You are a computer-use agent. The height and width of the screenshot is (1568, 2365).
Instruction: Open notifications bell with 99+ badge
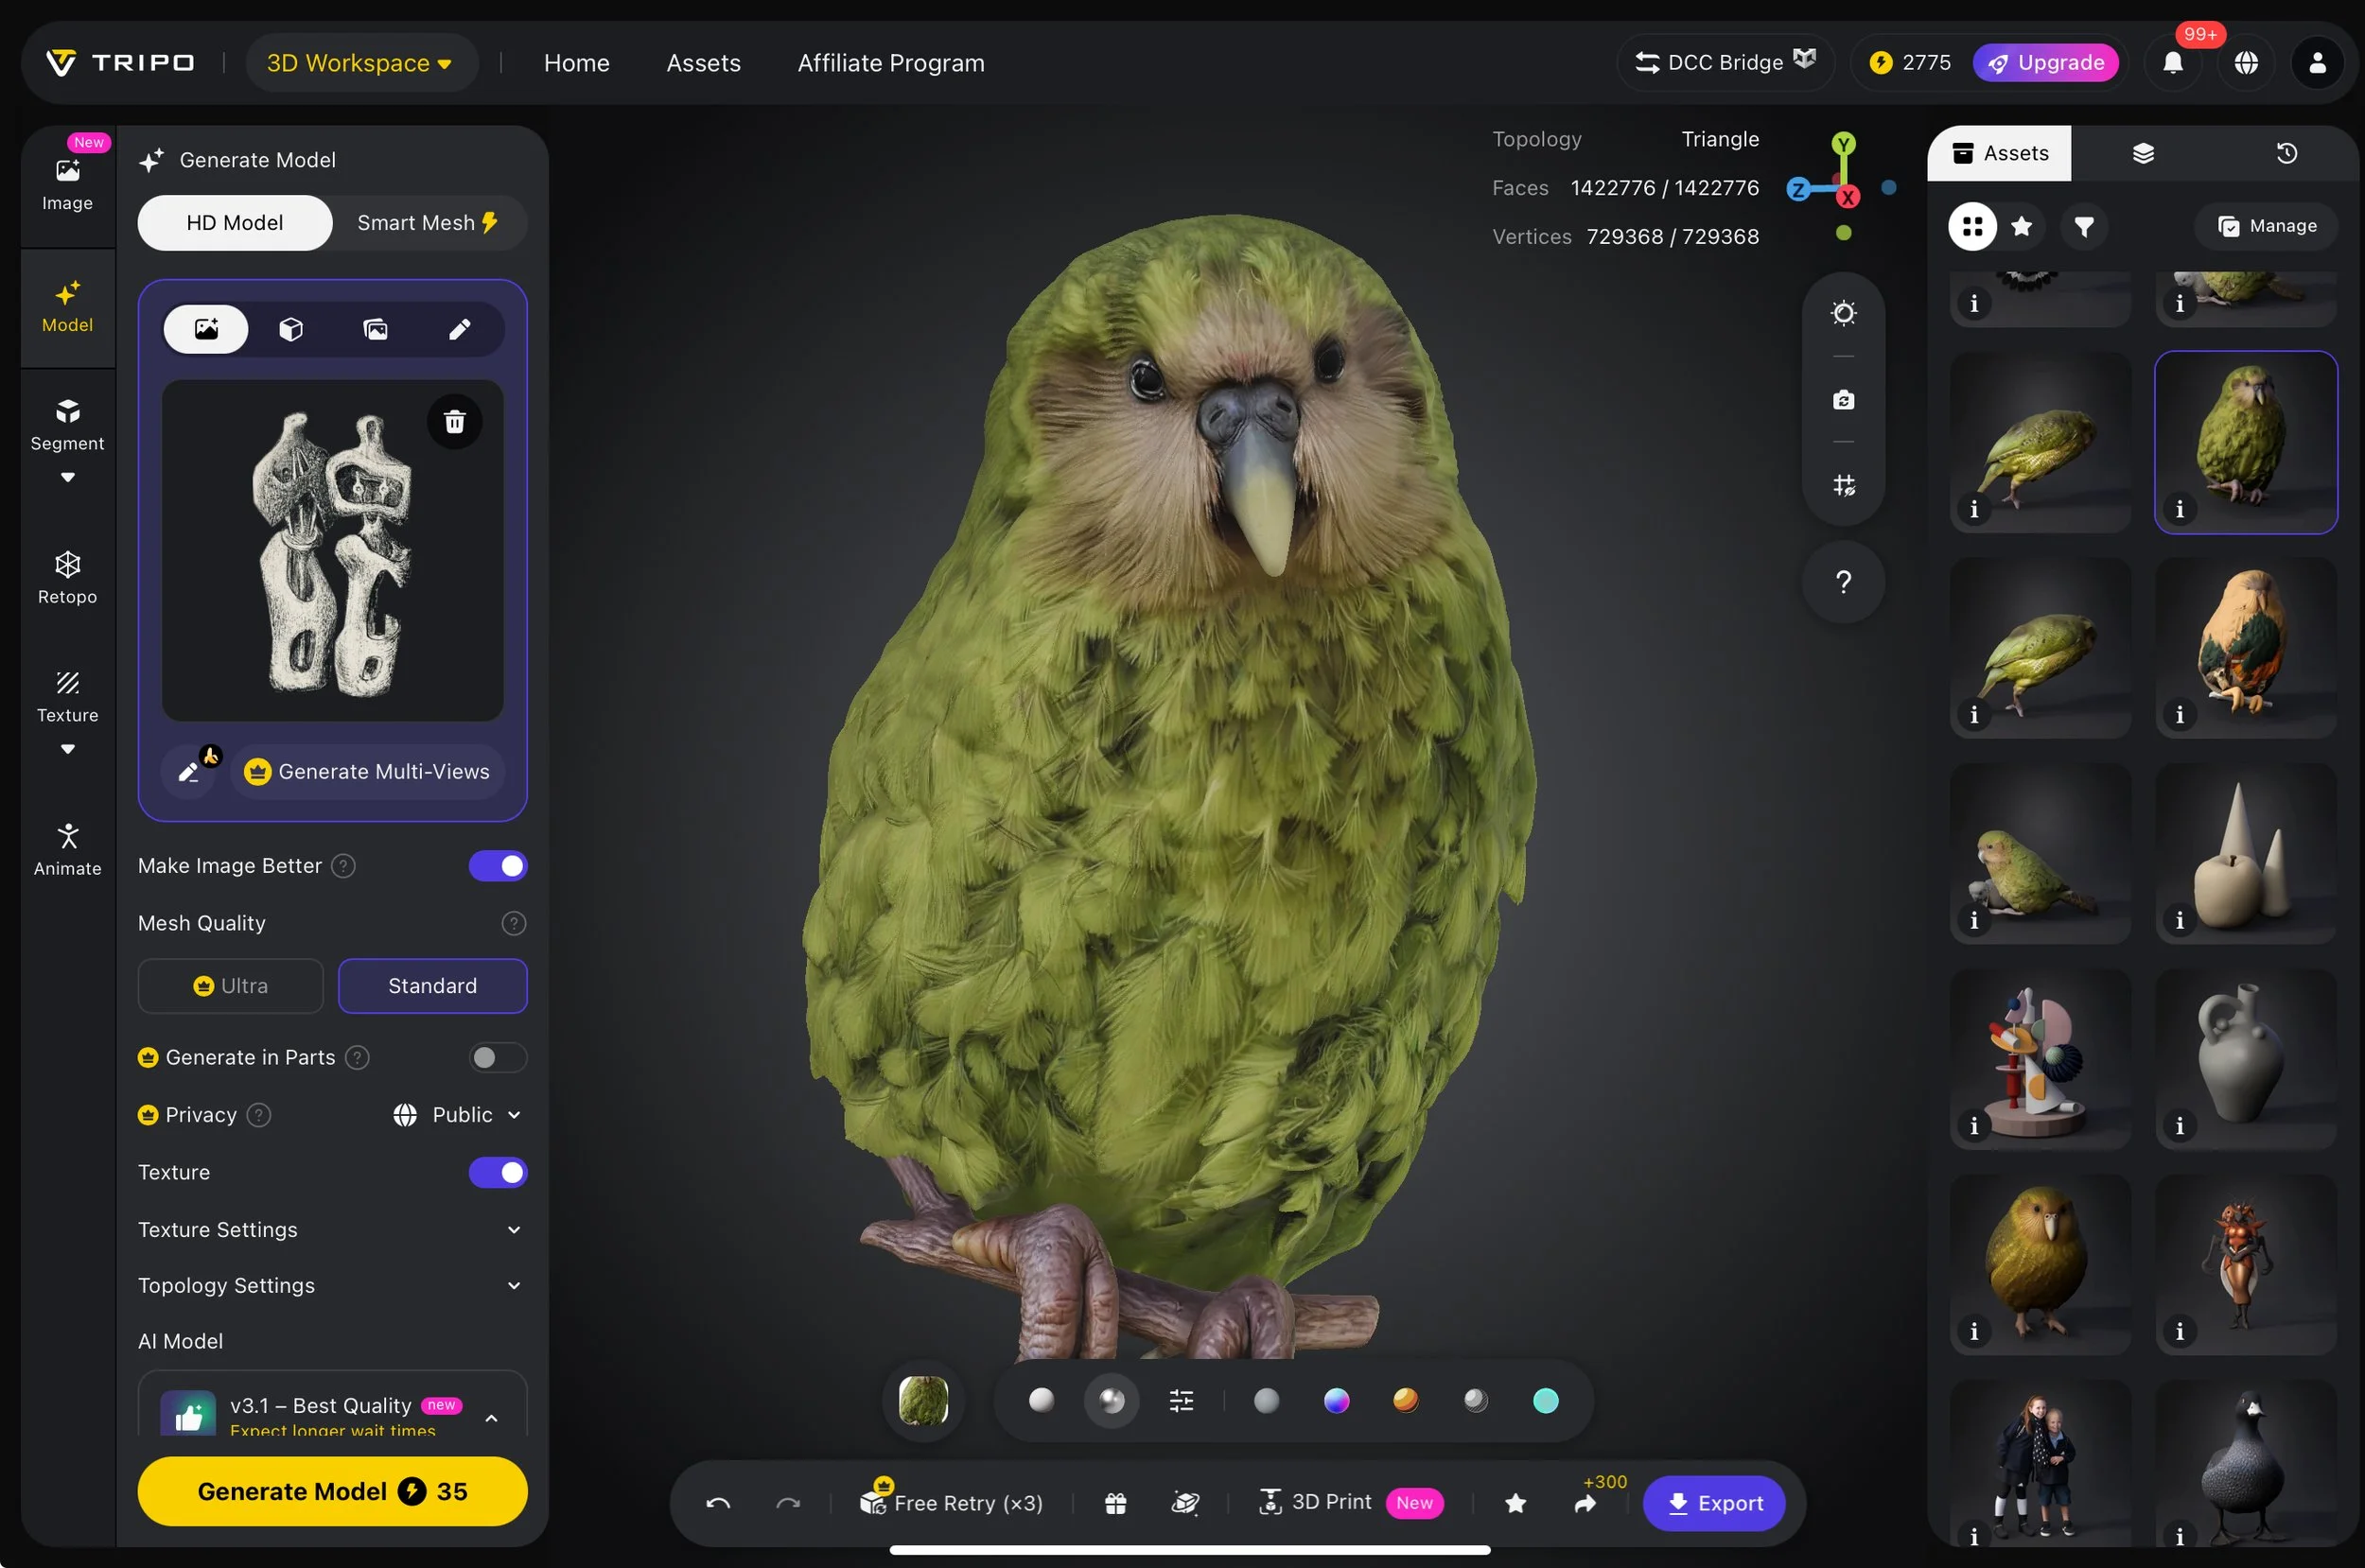click(2173, 63)
